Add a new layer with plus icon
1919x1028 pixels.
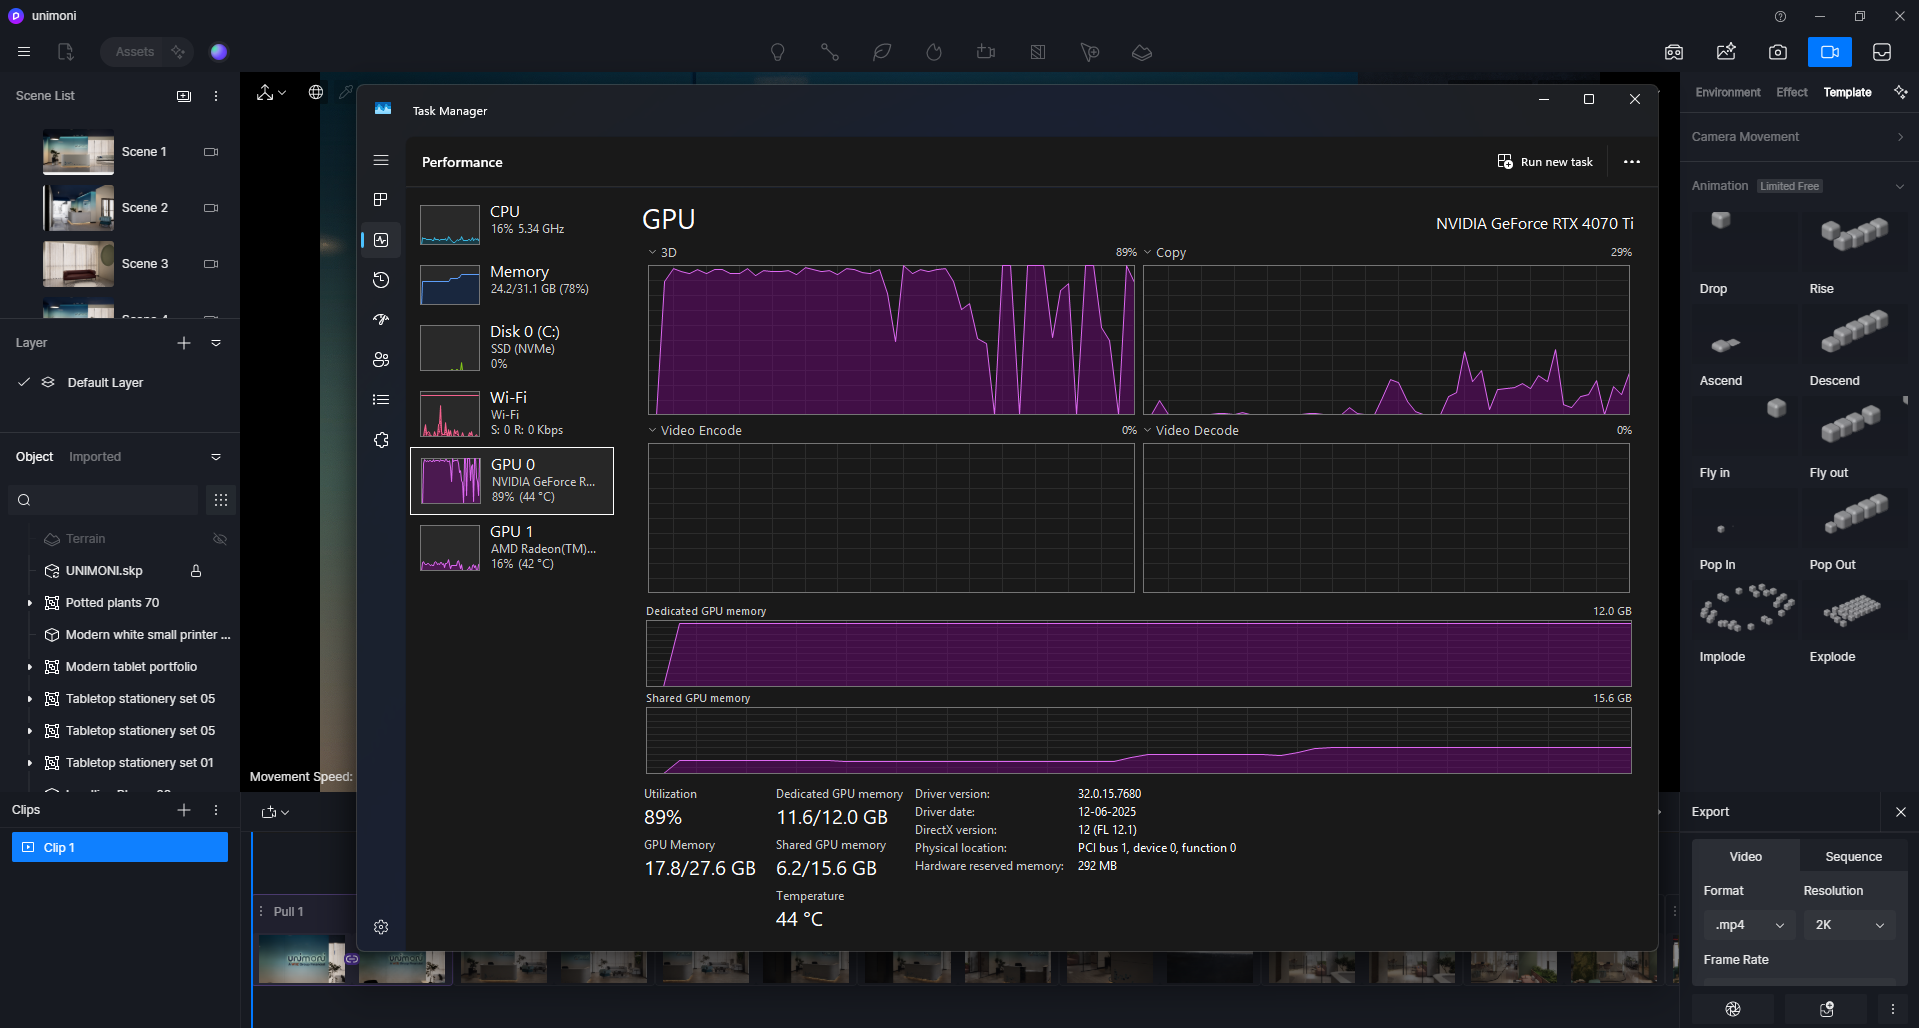click(184, 343)
